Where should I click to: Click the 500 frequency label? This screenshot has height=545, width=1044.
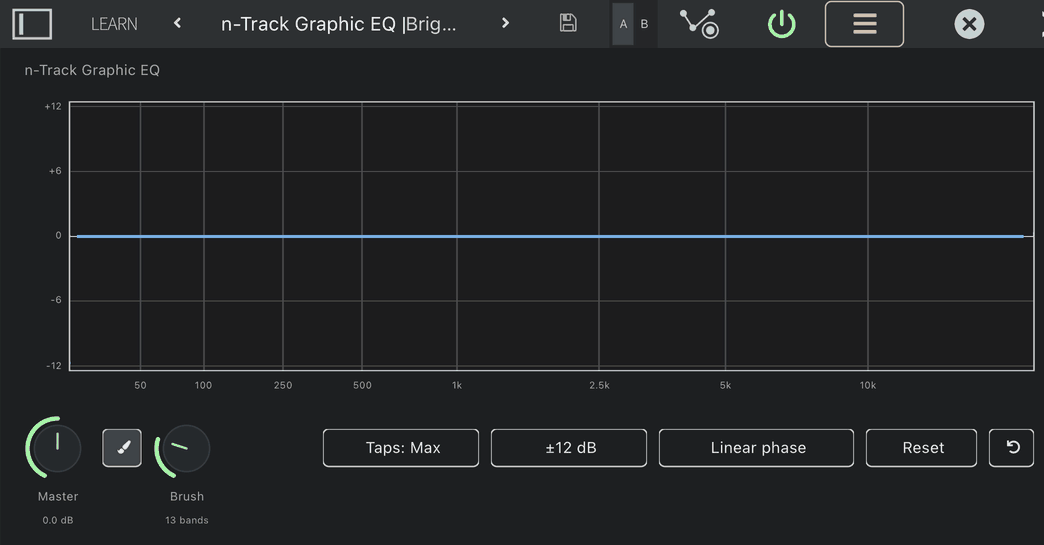(x=362, y=385)
